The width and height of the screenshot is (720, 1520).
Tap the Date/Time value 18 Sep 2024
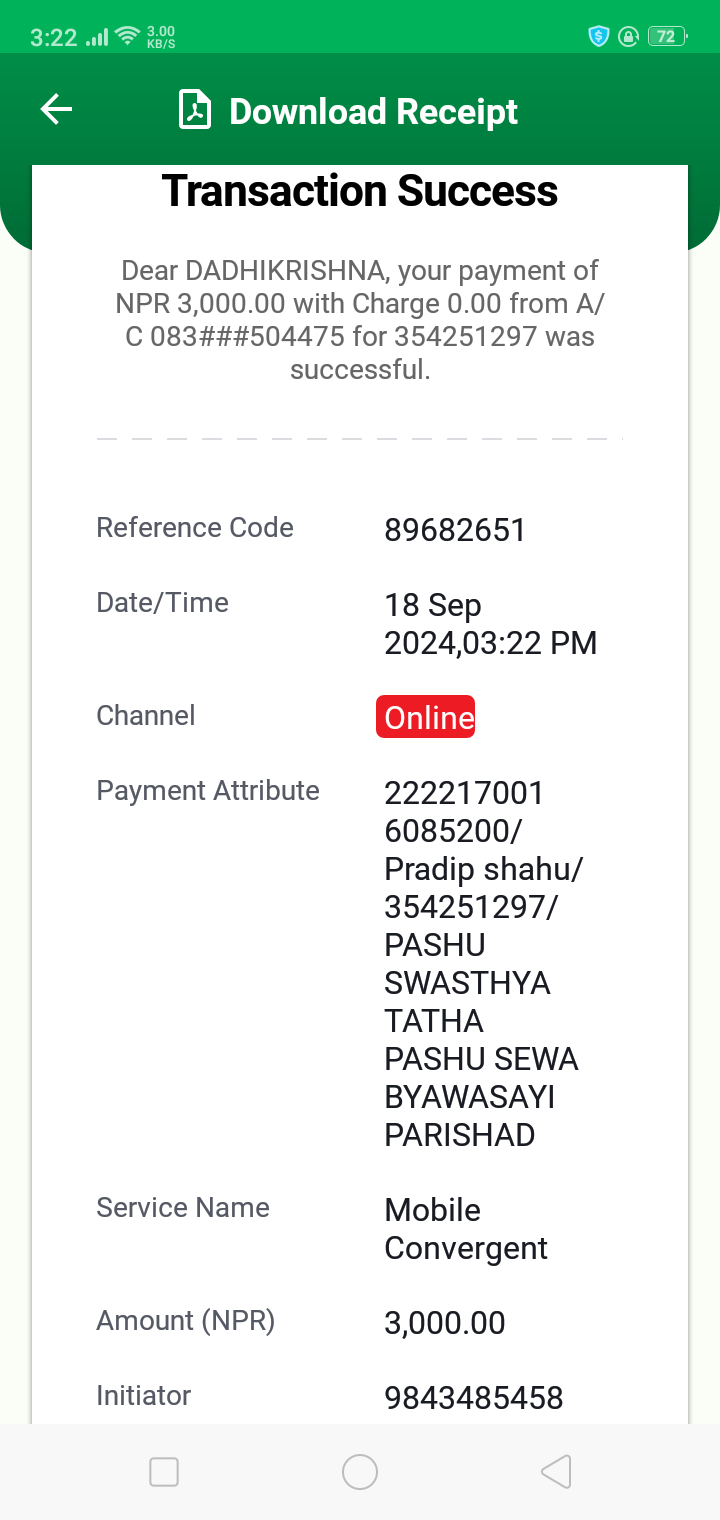pyautogui.click(x=491, y=624)
